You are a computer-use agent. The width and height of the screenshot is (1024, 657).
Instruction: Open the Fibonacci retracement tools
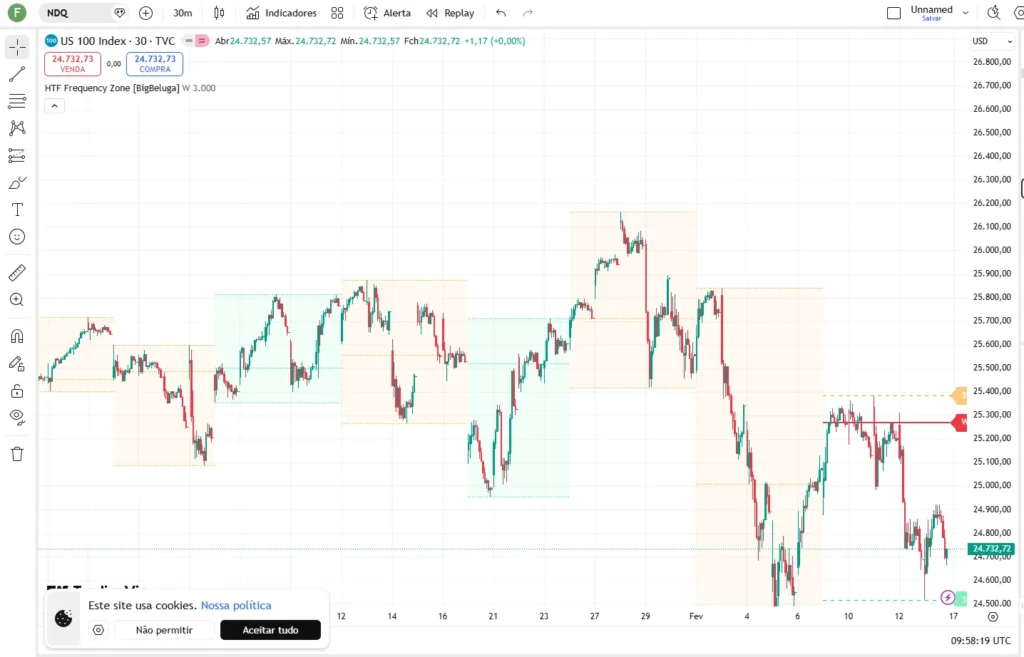pos(17,101)
